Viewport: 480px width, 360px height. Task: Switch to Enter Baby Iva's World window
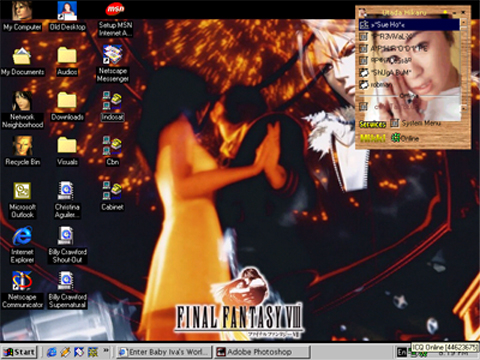pos(164,352)
